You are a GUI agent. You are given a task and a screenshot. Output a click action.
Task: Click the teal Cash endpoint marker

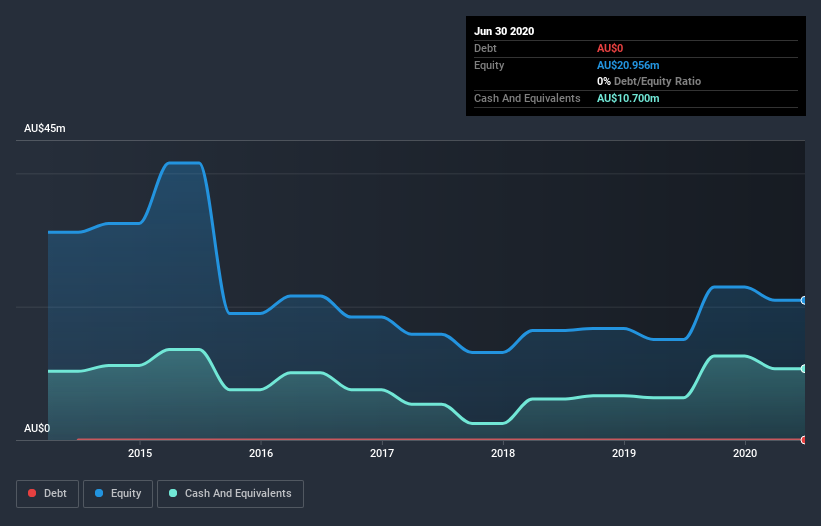point(804,368)
